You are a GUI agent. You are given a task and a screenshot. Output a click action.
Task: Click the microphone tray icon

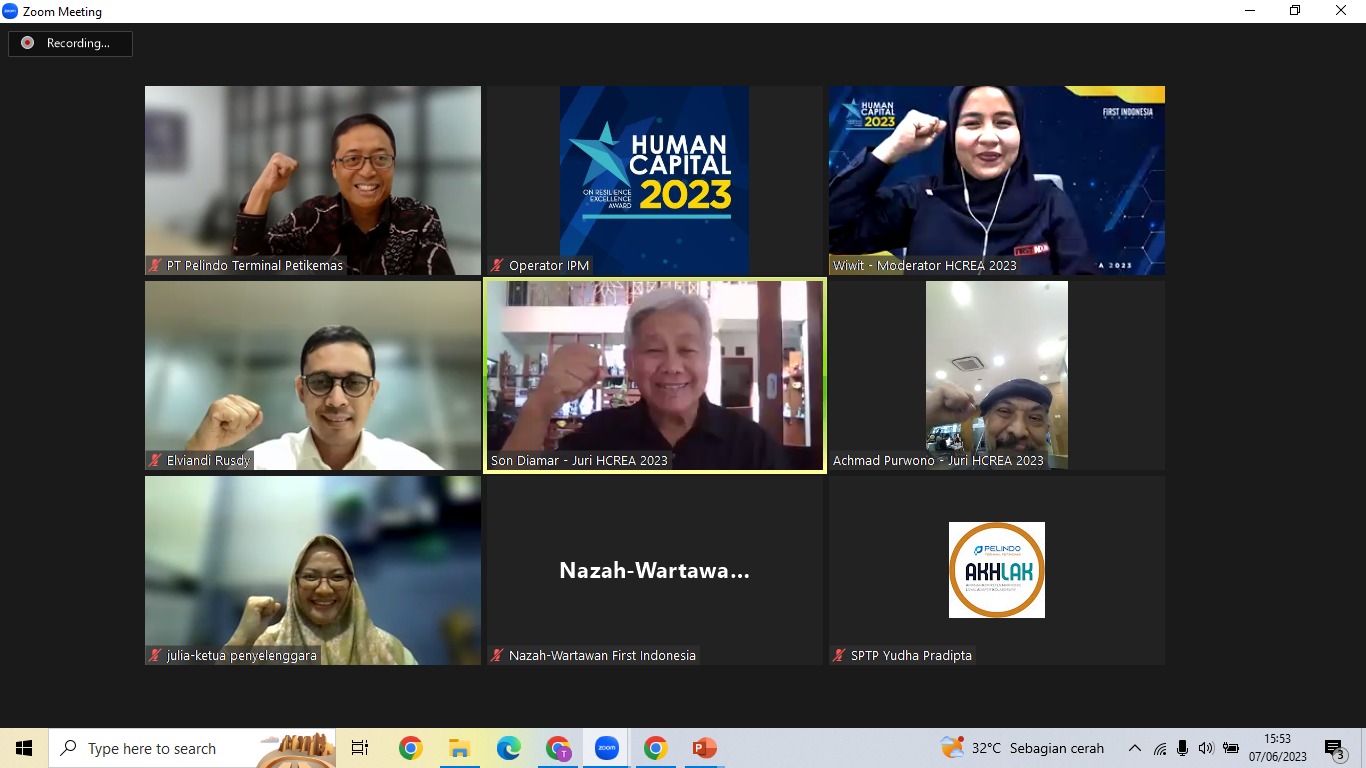point(1183,748)
